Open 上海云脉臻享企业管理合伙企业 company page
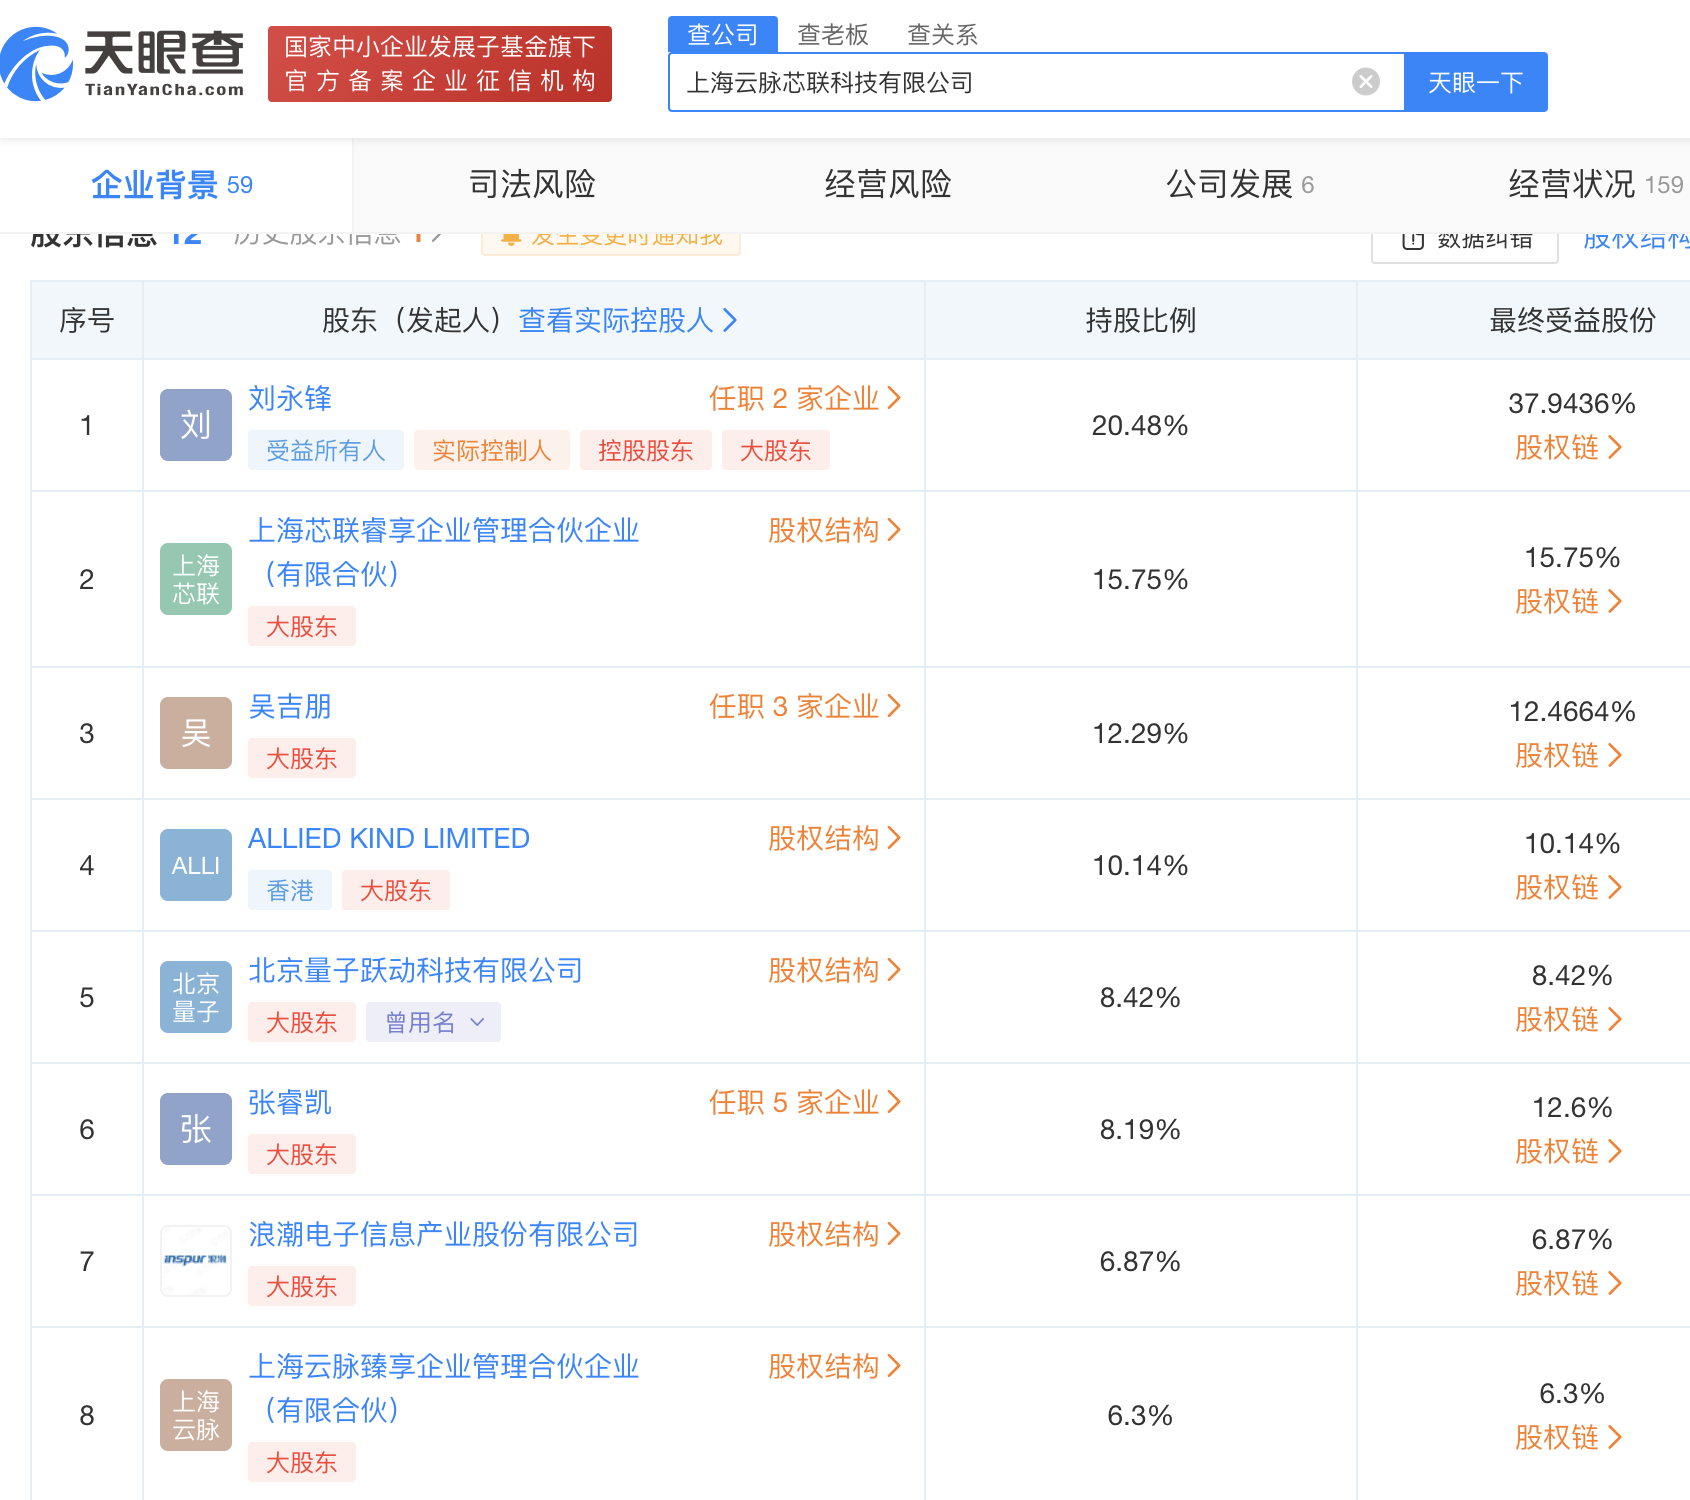This screenshot has width=1690, height=1500. tap(444, 1388)
